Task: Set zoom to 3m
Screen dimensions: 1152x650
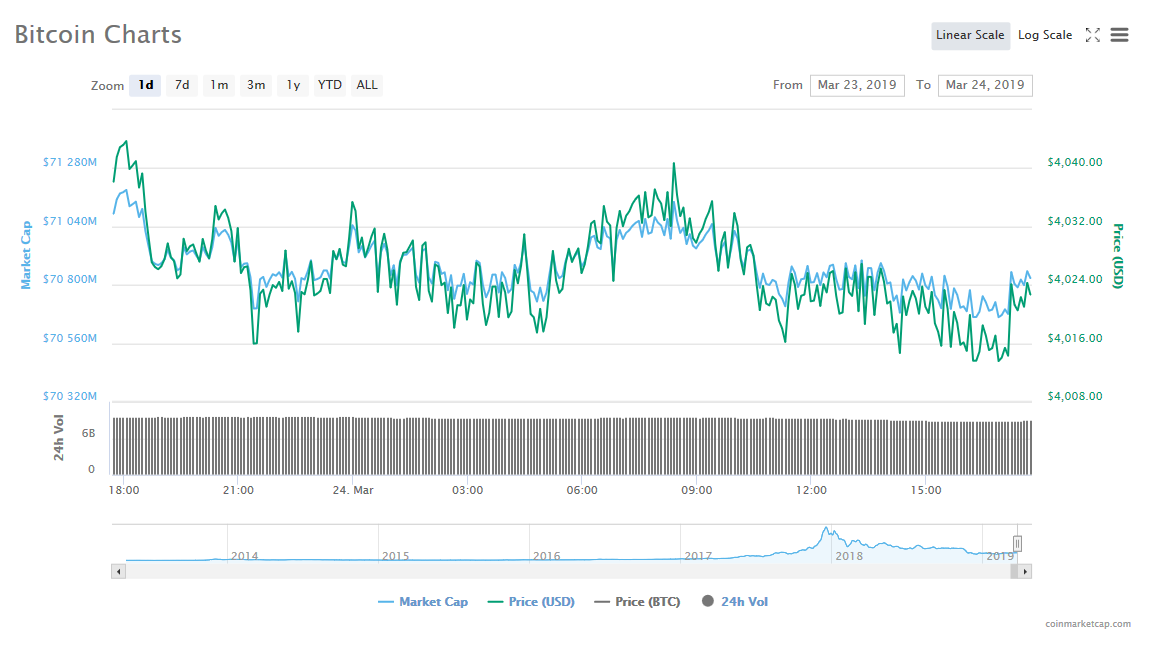Action: (256, 85)
